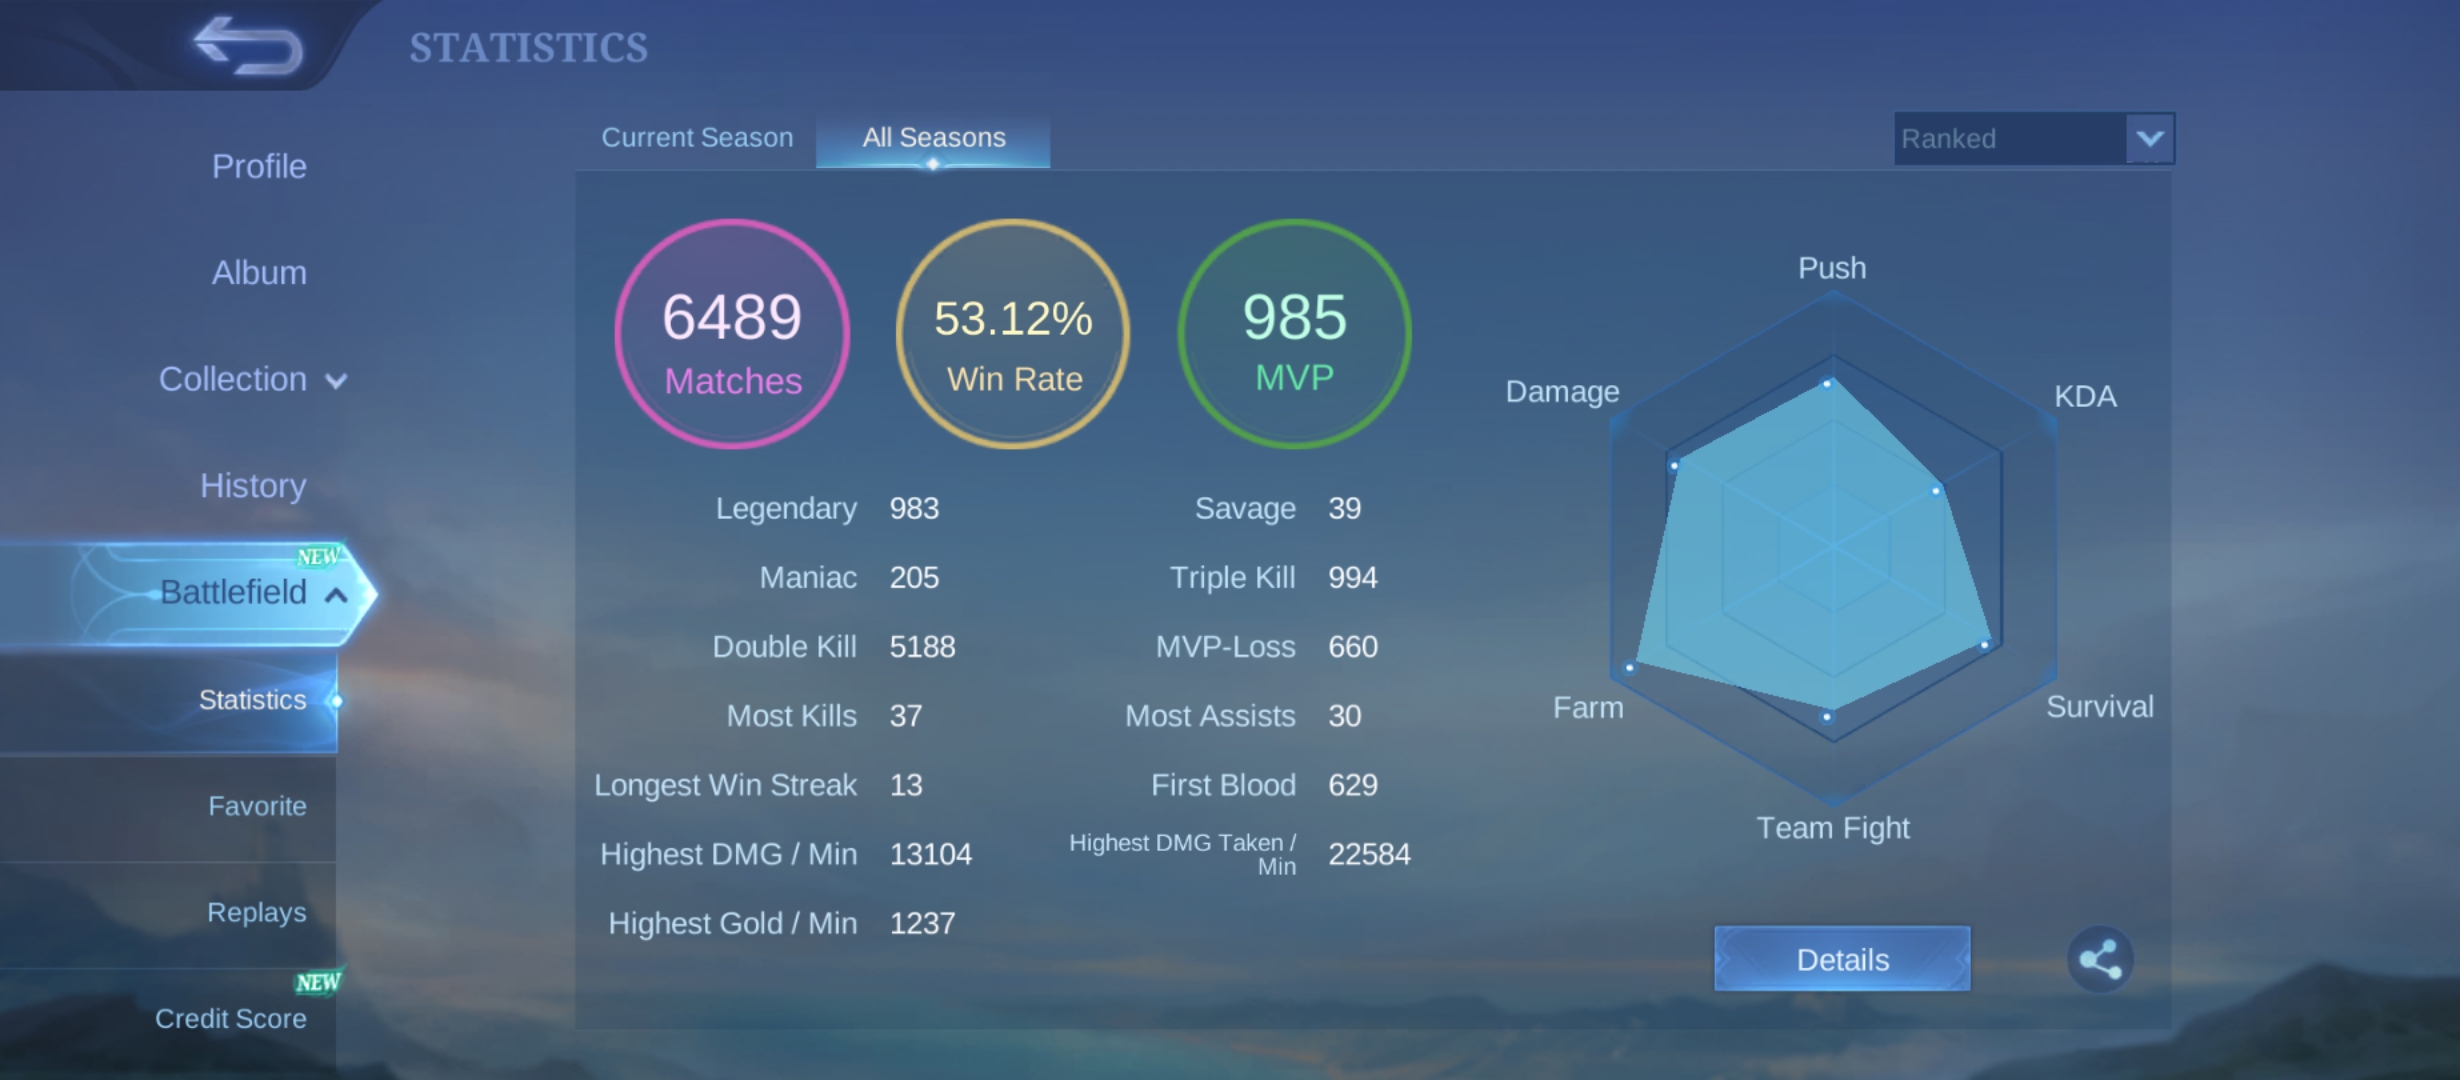Click the Win Rate circle badge

coord(1013,334)
